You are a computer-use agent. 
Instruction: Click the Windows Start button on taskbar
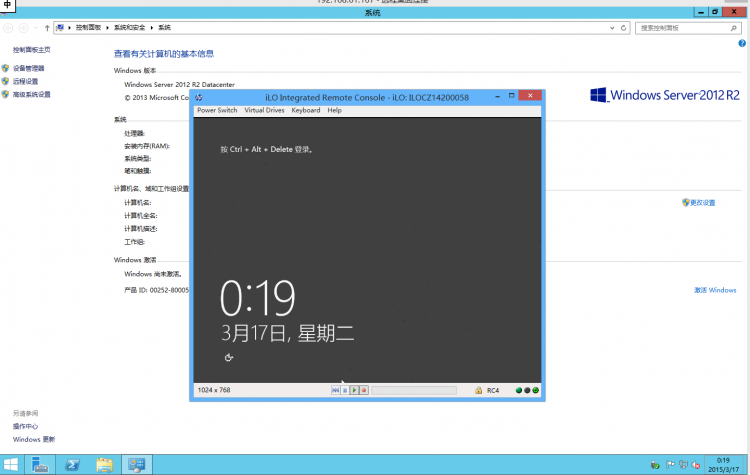pos(11,464)
